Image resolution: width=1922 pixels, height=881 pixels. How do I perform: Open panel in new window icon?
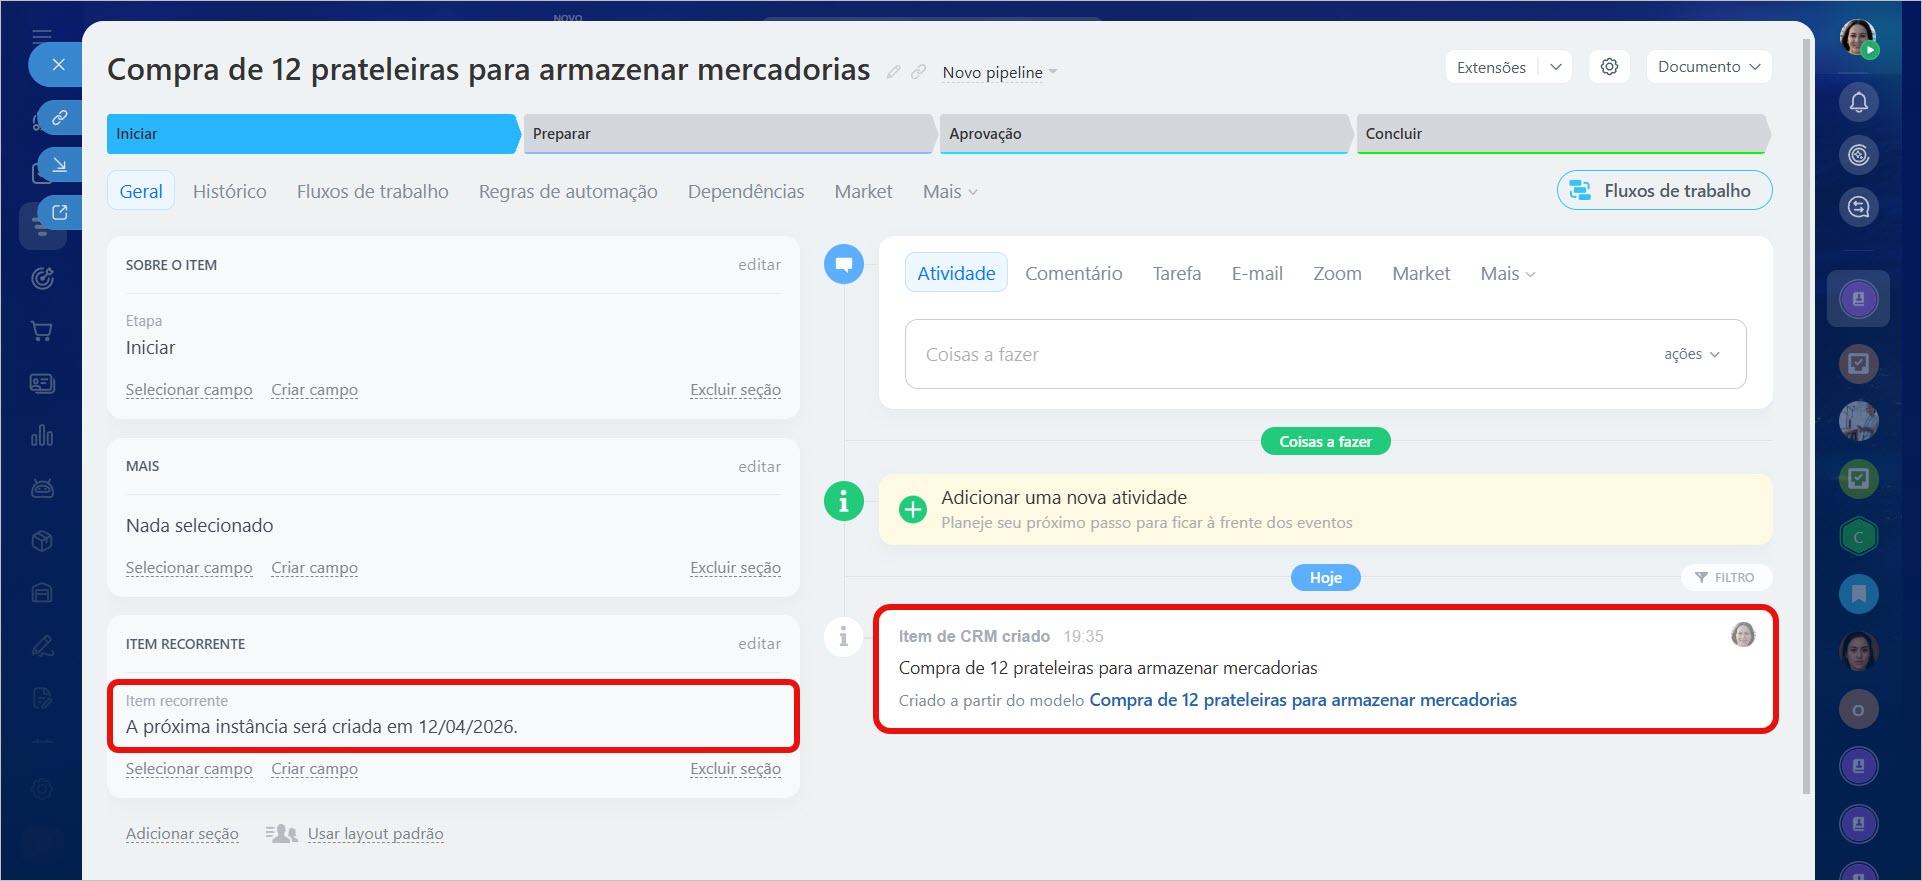60,212
